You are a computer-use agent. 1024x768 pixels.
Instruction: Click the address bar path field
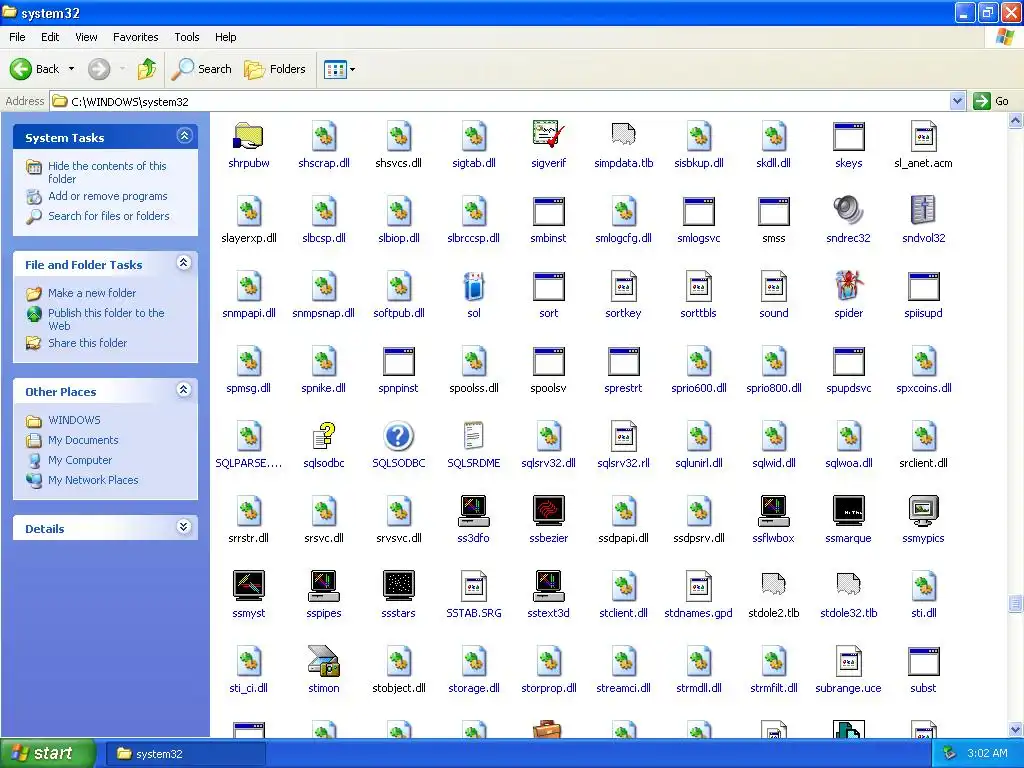pyautogui.click(x=500, y=101)
